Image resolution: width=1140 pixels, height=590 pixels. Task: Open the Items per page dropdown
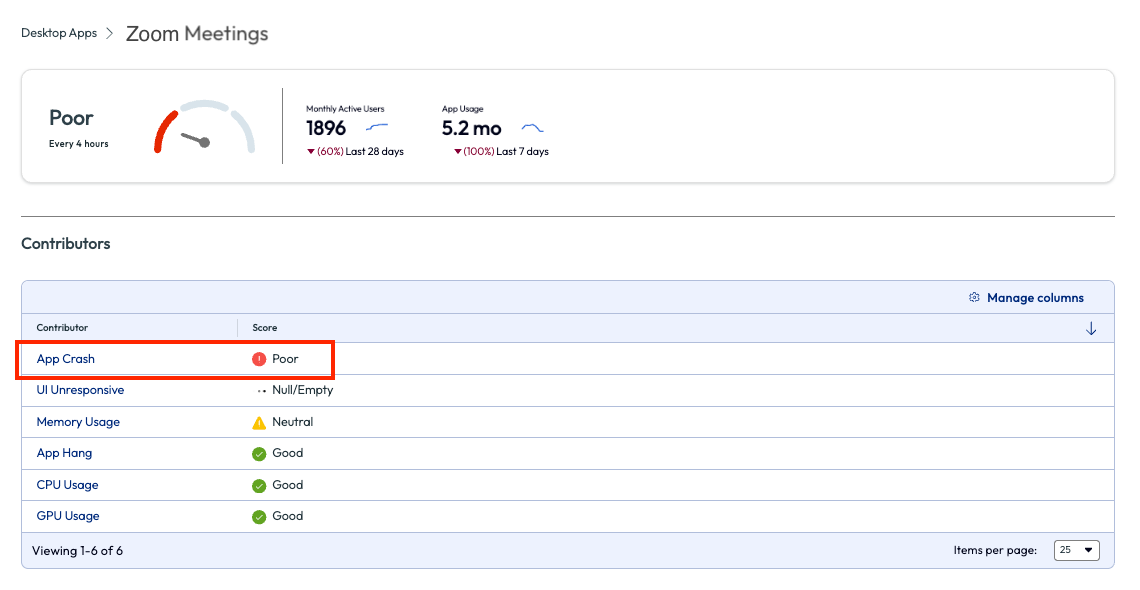tap(1077, 550)
